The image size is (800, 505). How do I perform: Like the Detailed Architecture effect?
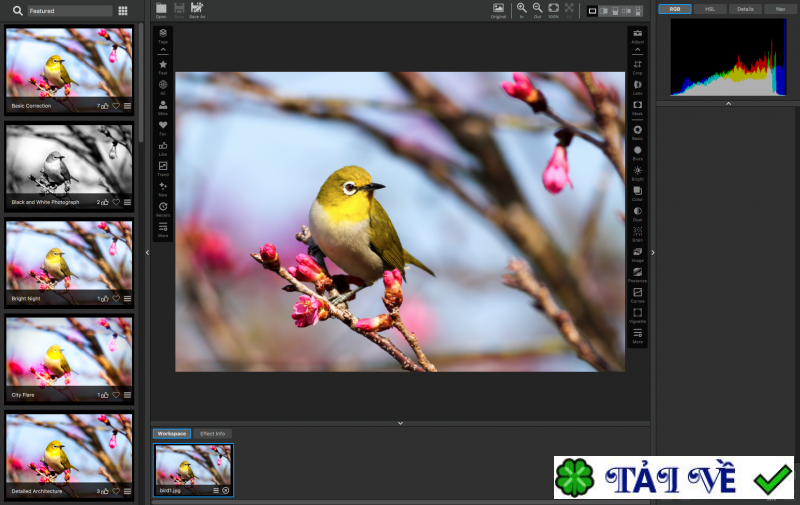(x=105, y=491)
